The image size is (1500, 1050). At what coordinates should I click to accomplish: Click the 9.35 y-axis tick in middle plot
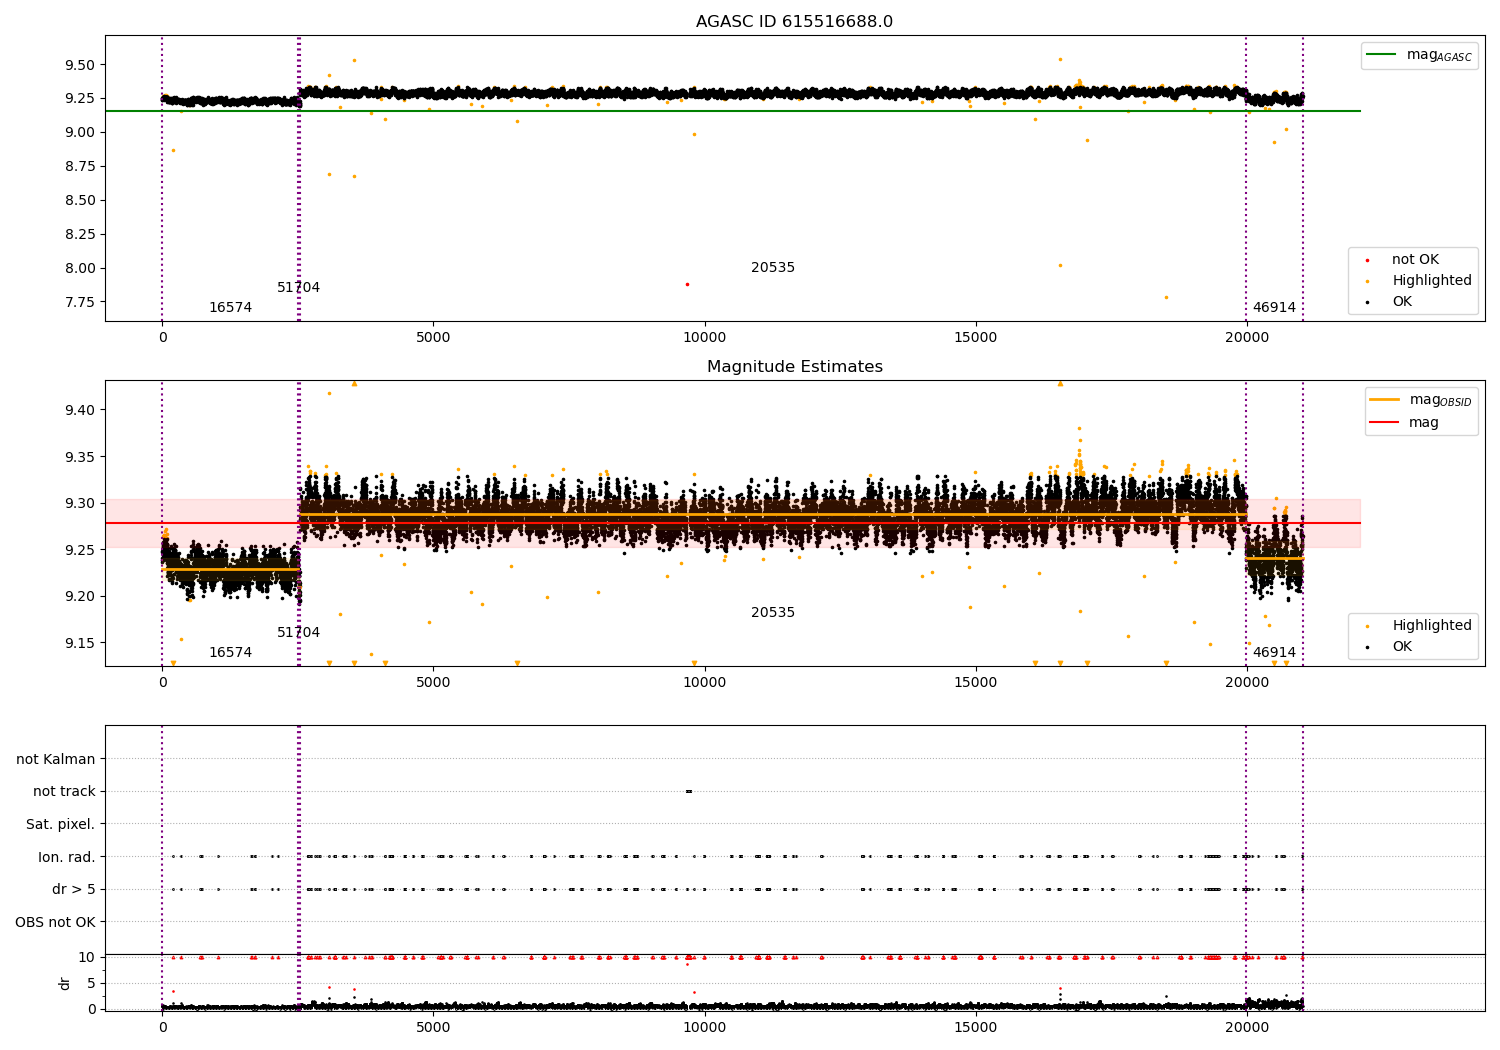point(79,457)
